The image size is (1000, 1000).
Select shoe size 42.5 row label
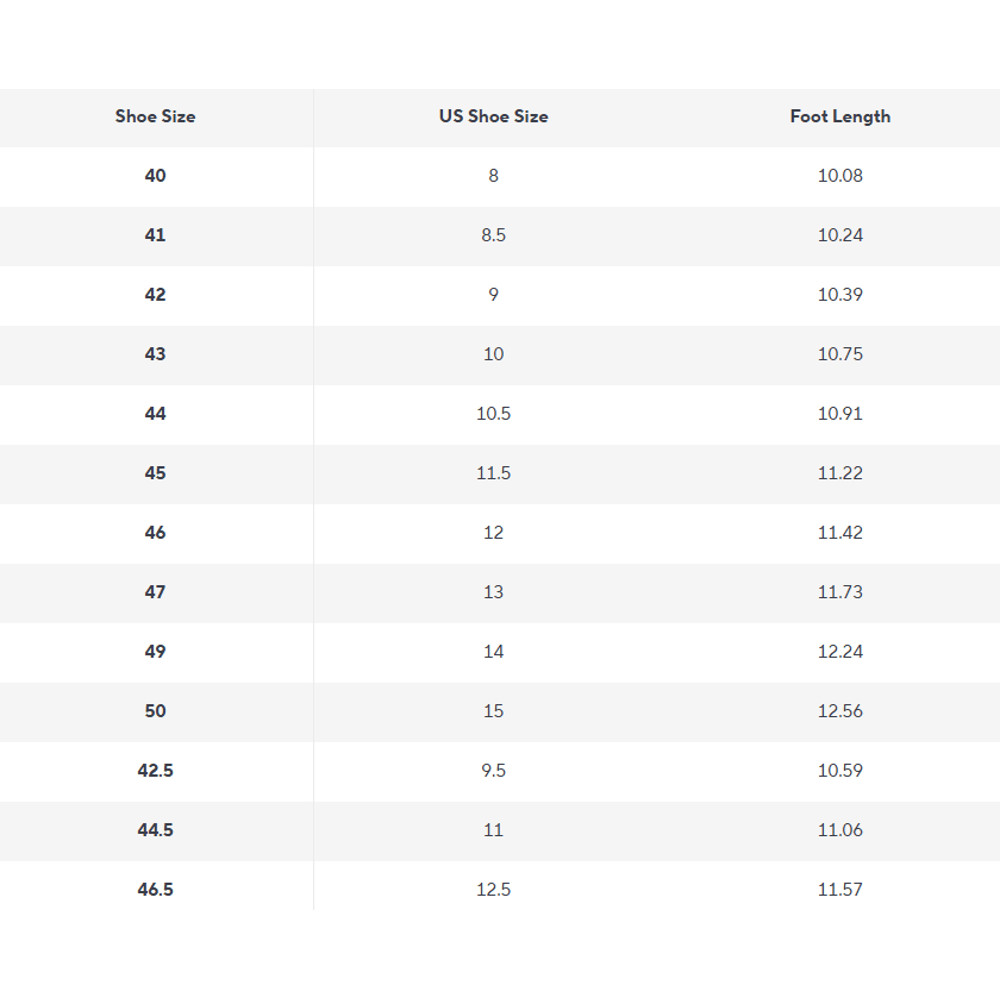155,771
